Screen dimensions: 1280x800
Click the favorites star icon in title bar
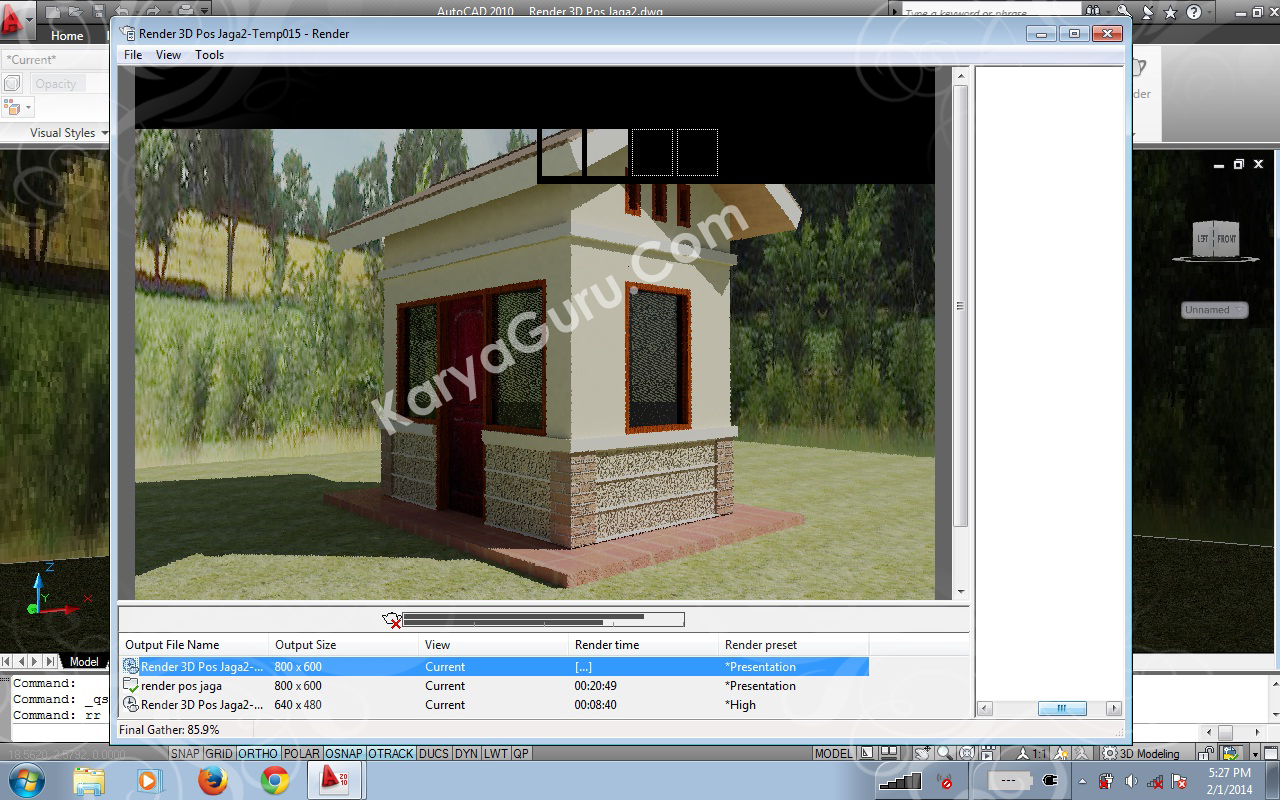click(x=1171, y=13)
